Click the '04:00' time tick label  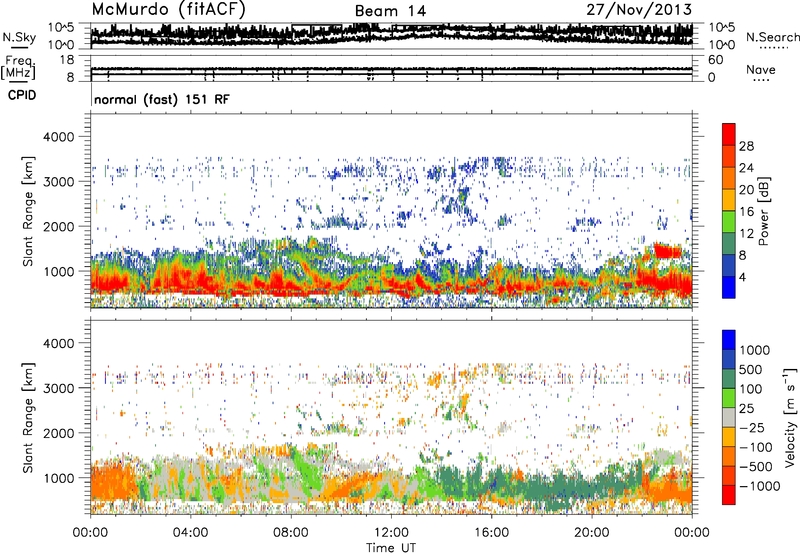pyautogui.click(x=190, y=533)
